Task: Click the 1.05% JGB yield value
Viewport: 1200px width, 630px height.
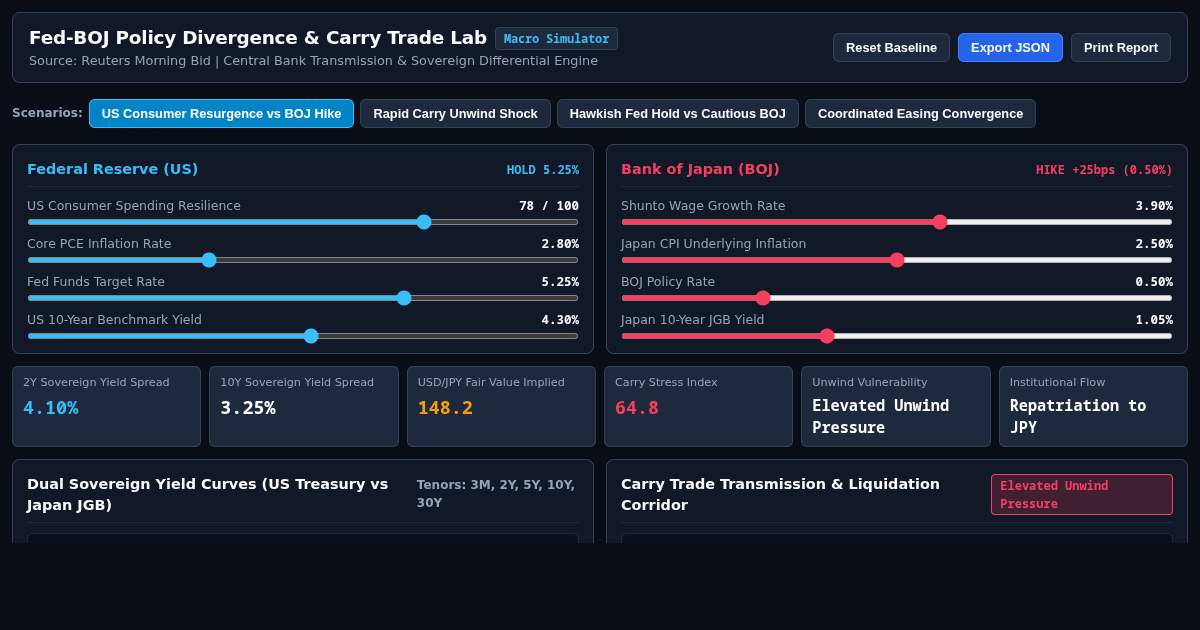Action: coord(1154,320)
